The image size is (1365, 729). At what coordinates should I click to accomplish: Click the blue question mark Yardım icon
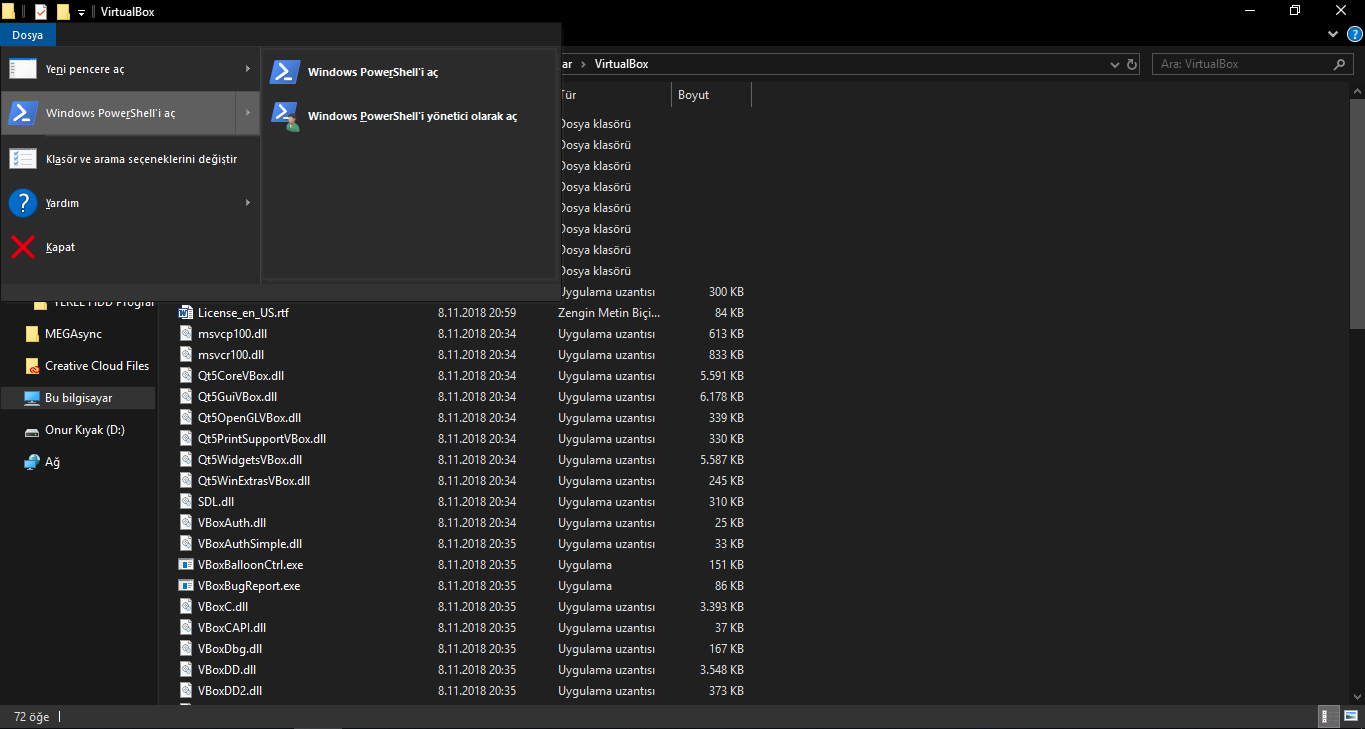pyautogui.click(x=23, y=203)
